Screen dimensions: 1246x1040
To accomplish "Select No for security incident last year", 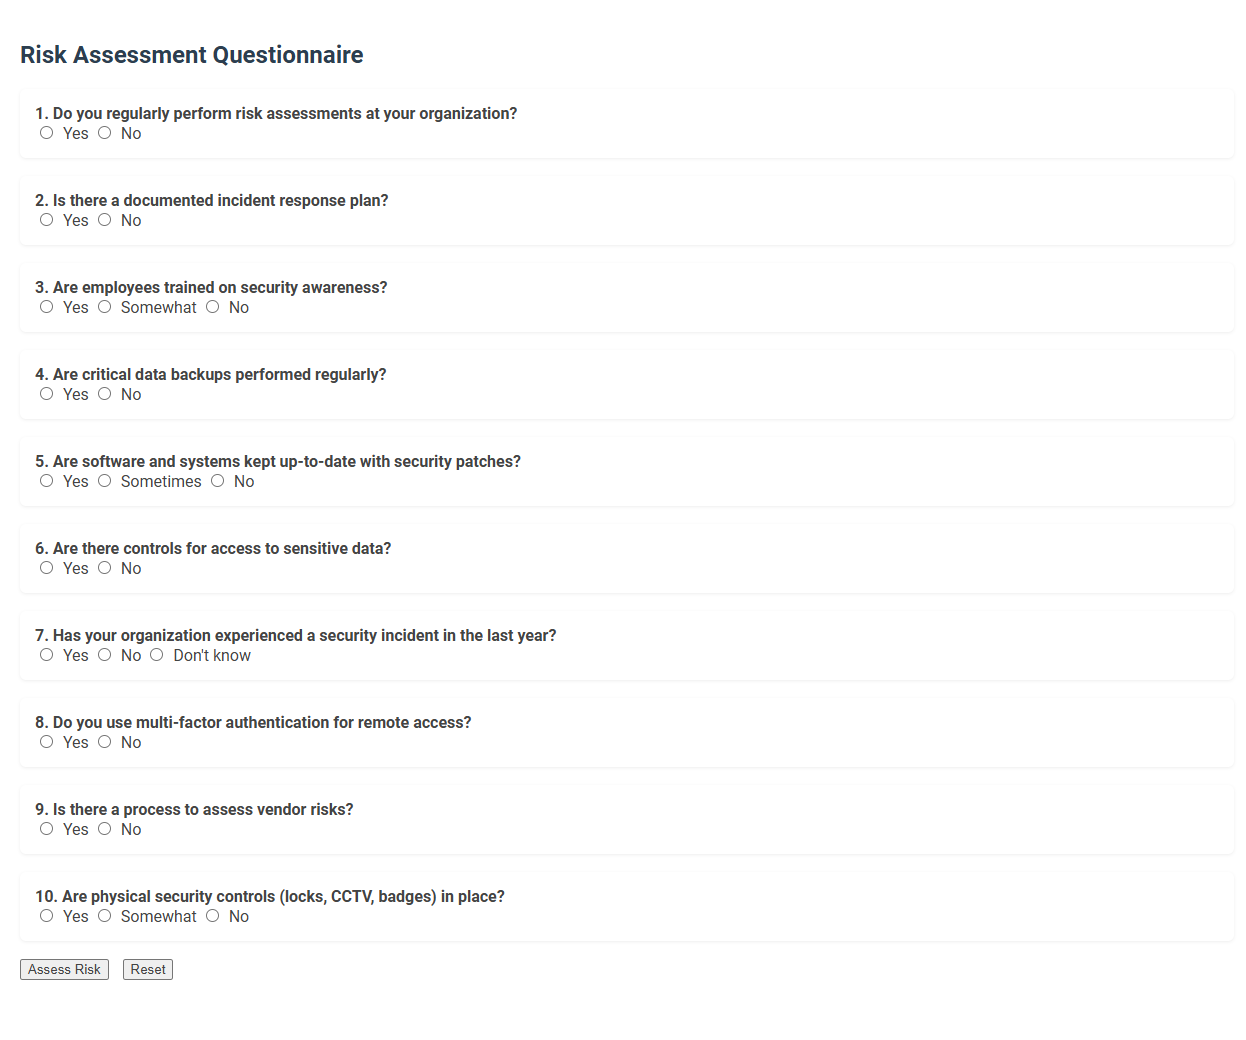I will coord(104,654).
